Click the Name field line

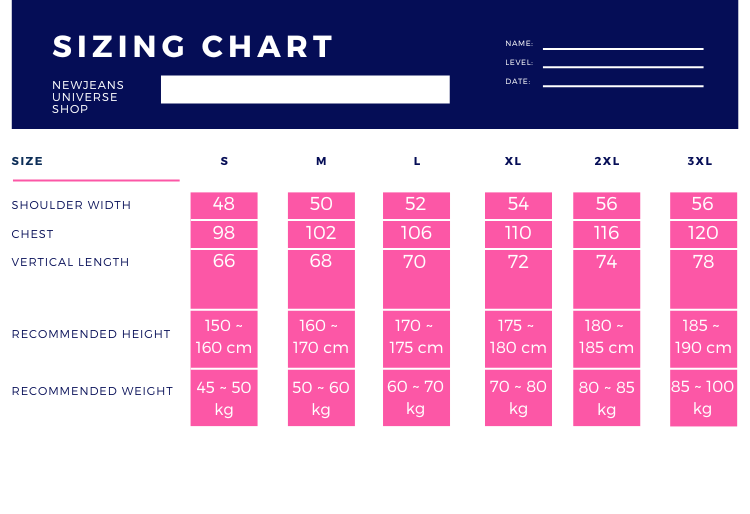622,48
